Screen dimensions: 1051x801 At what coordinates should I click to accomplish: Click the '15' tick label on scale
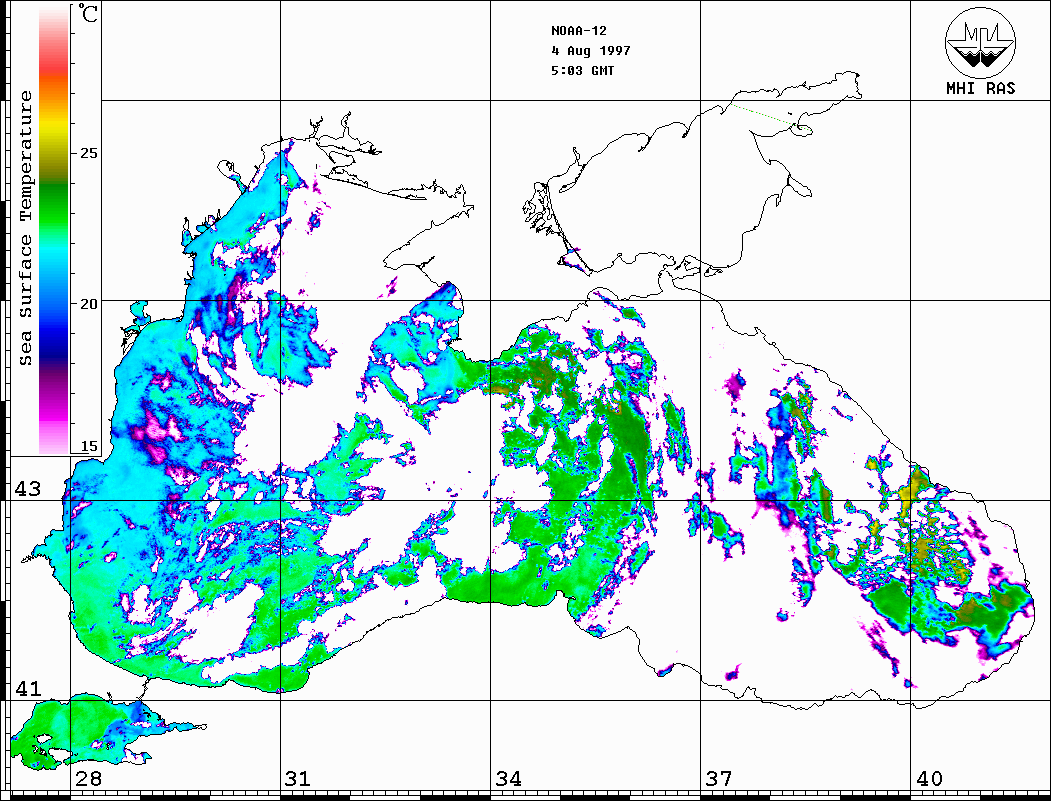point(88,446)
